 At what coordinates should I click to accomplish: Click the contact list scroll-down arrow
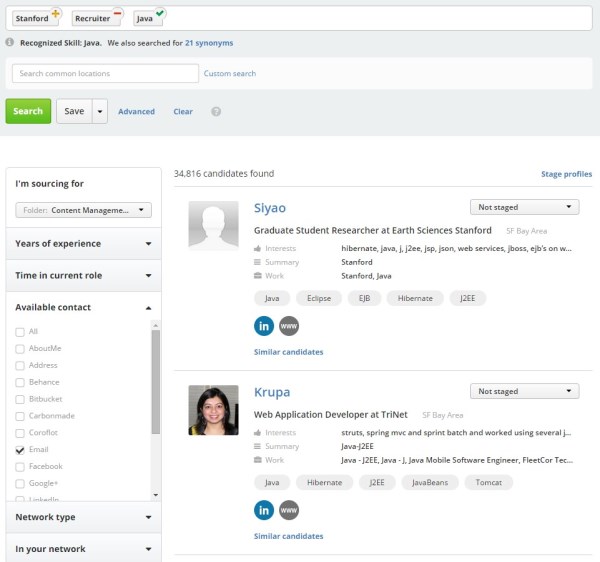pos(156,495)
